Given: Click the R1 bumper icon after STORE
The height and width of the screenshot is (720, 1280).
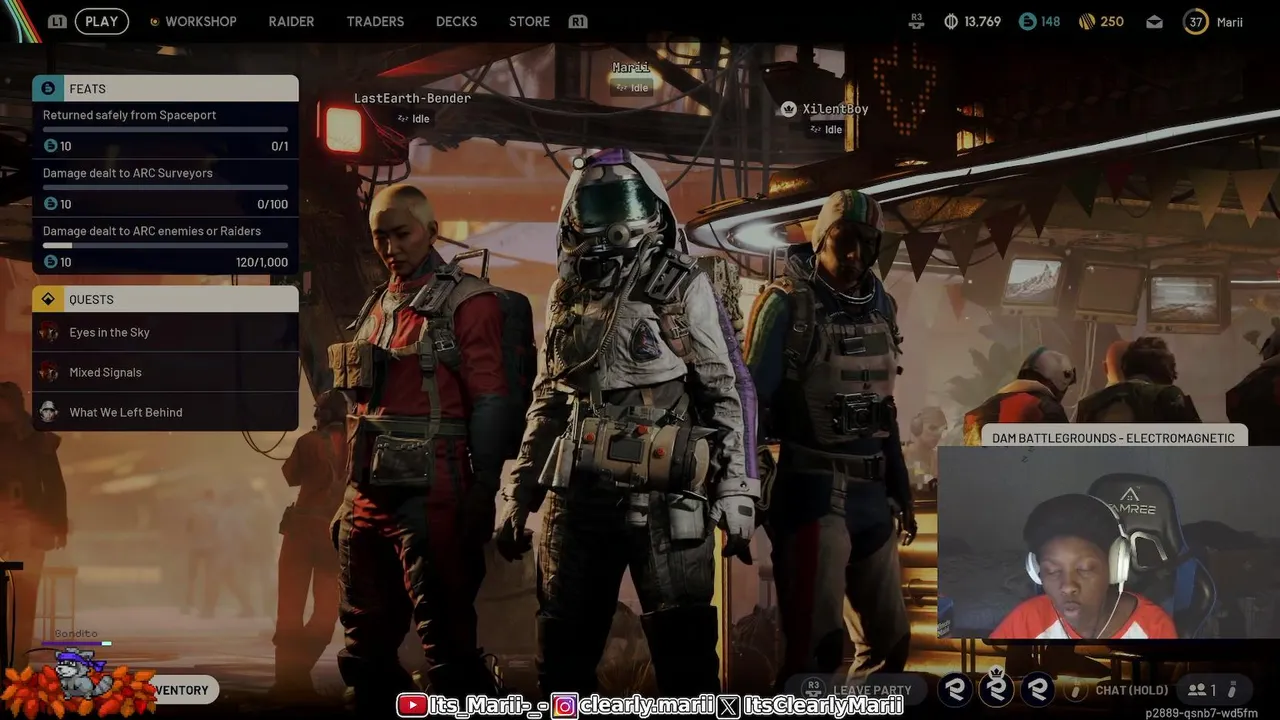Looking at the screenshot, I should [577, 21].
